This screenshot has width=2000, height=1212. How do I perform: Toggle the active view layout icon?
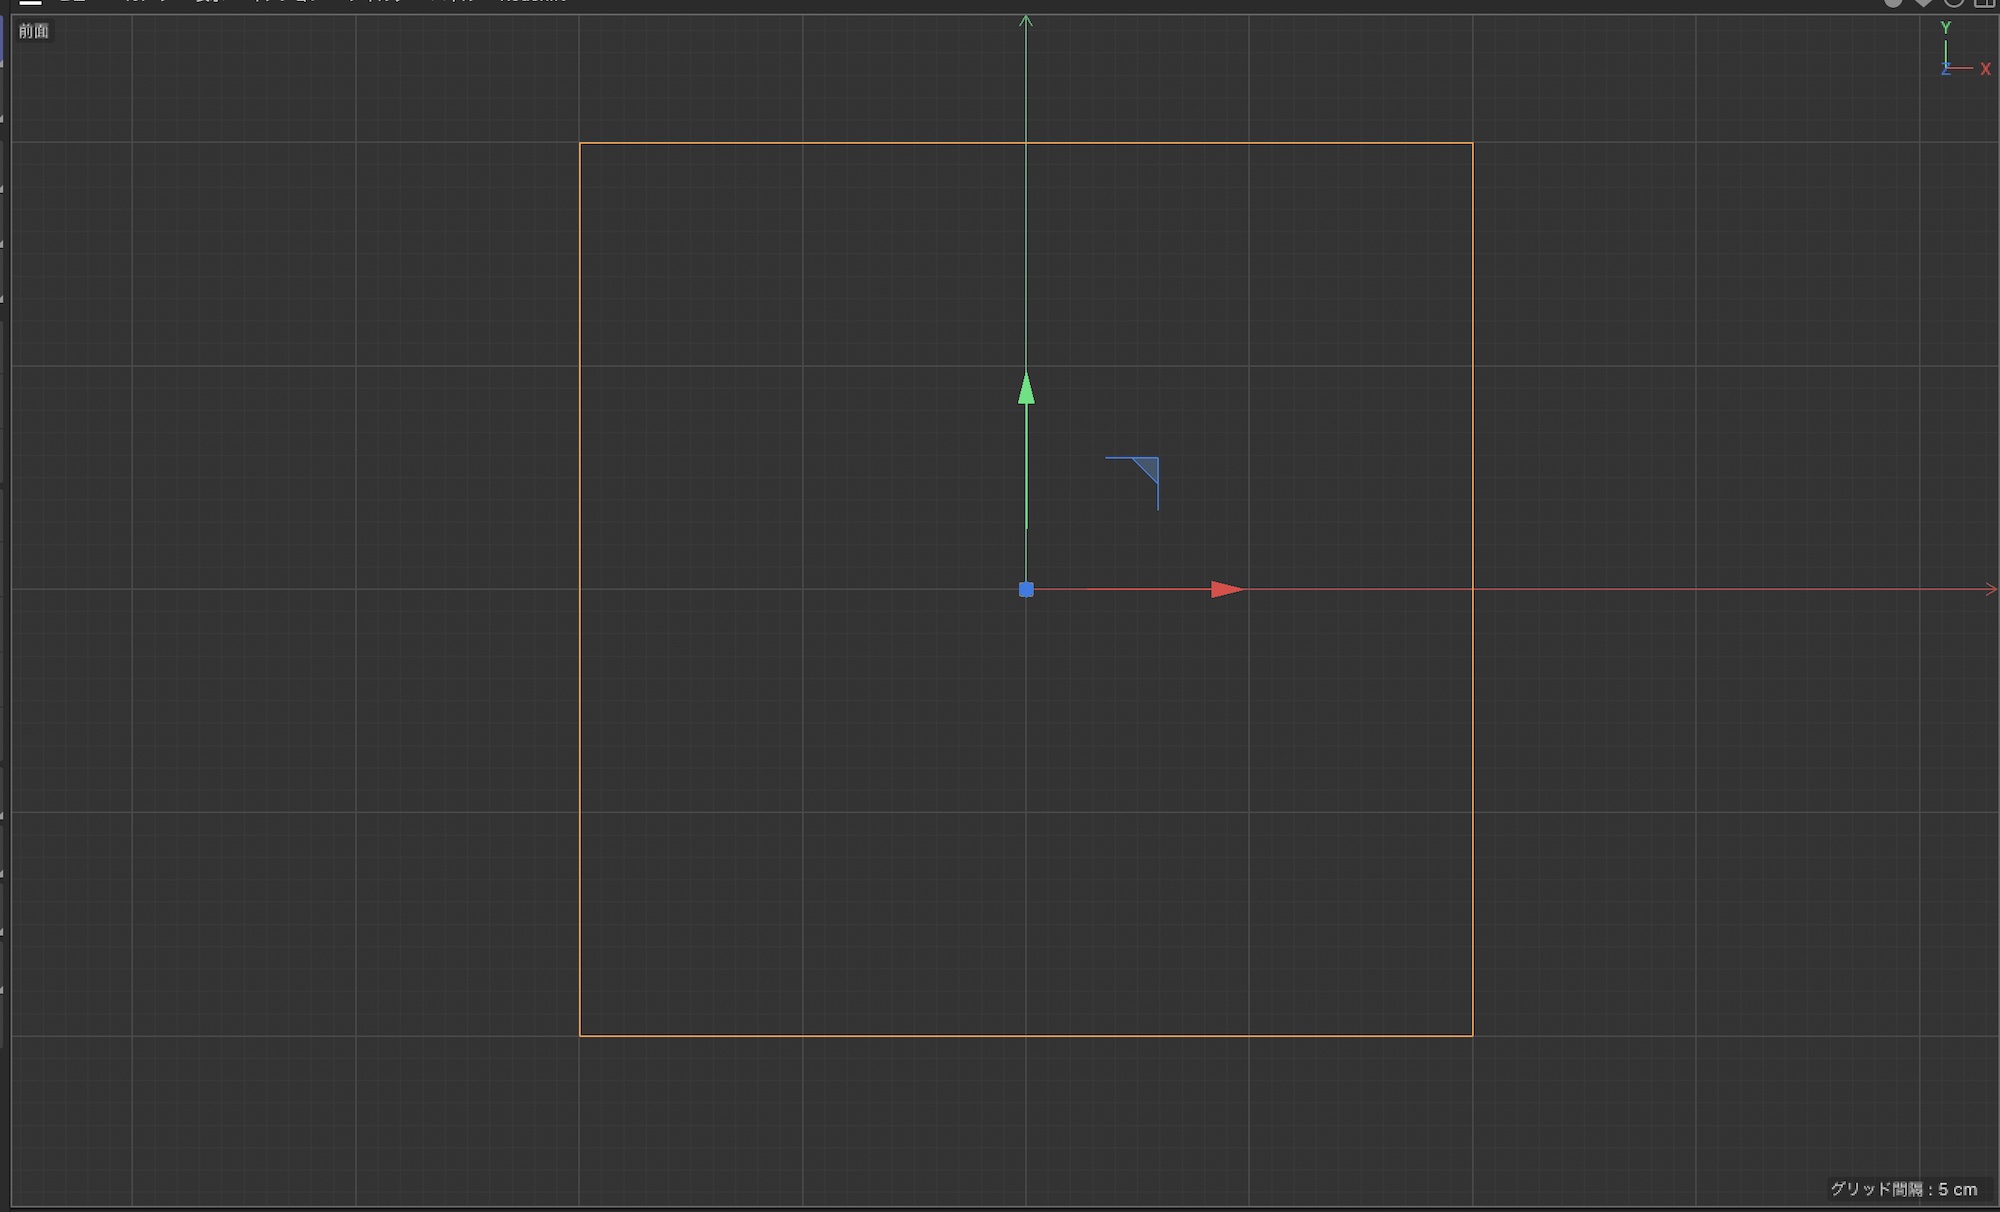pyautogui.click(x=1985, y=3)
